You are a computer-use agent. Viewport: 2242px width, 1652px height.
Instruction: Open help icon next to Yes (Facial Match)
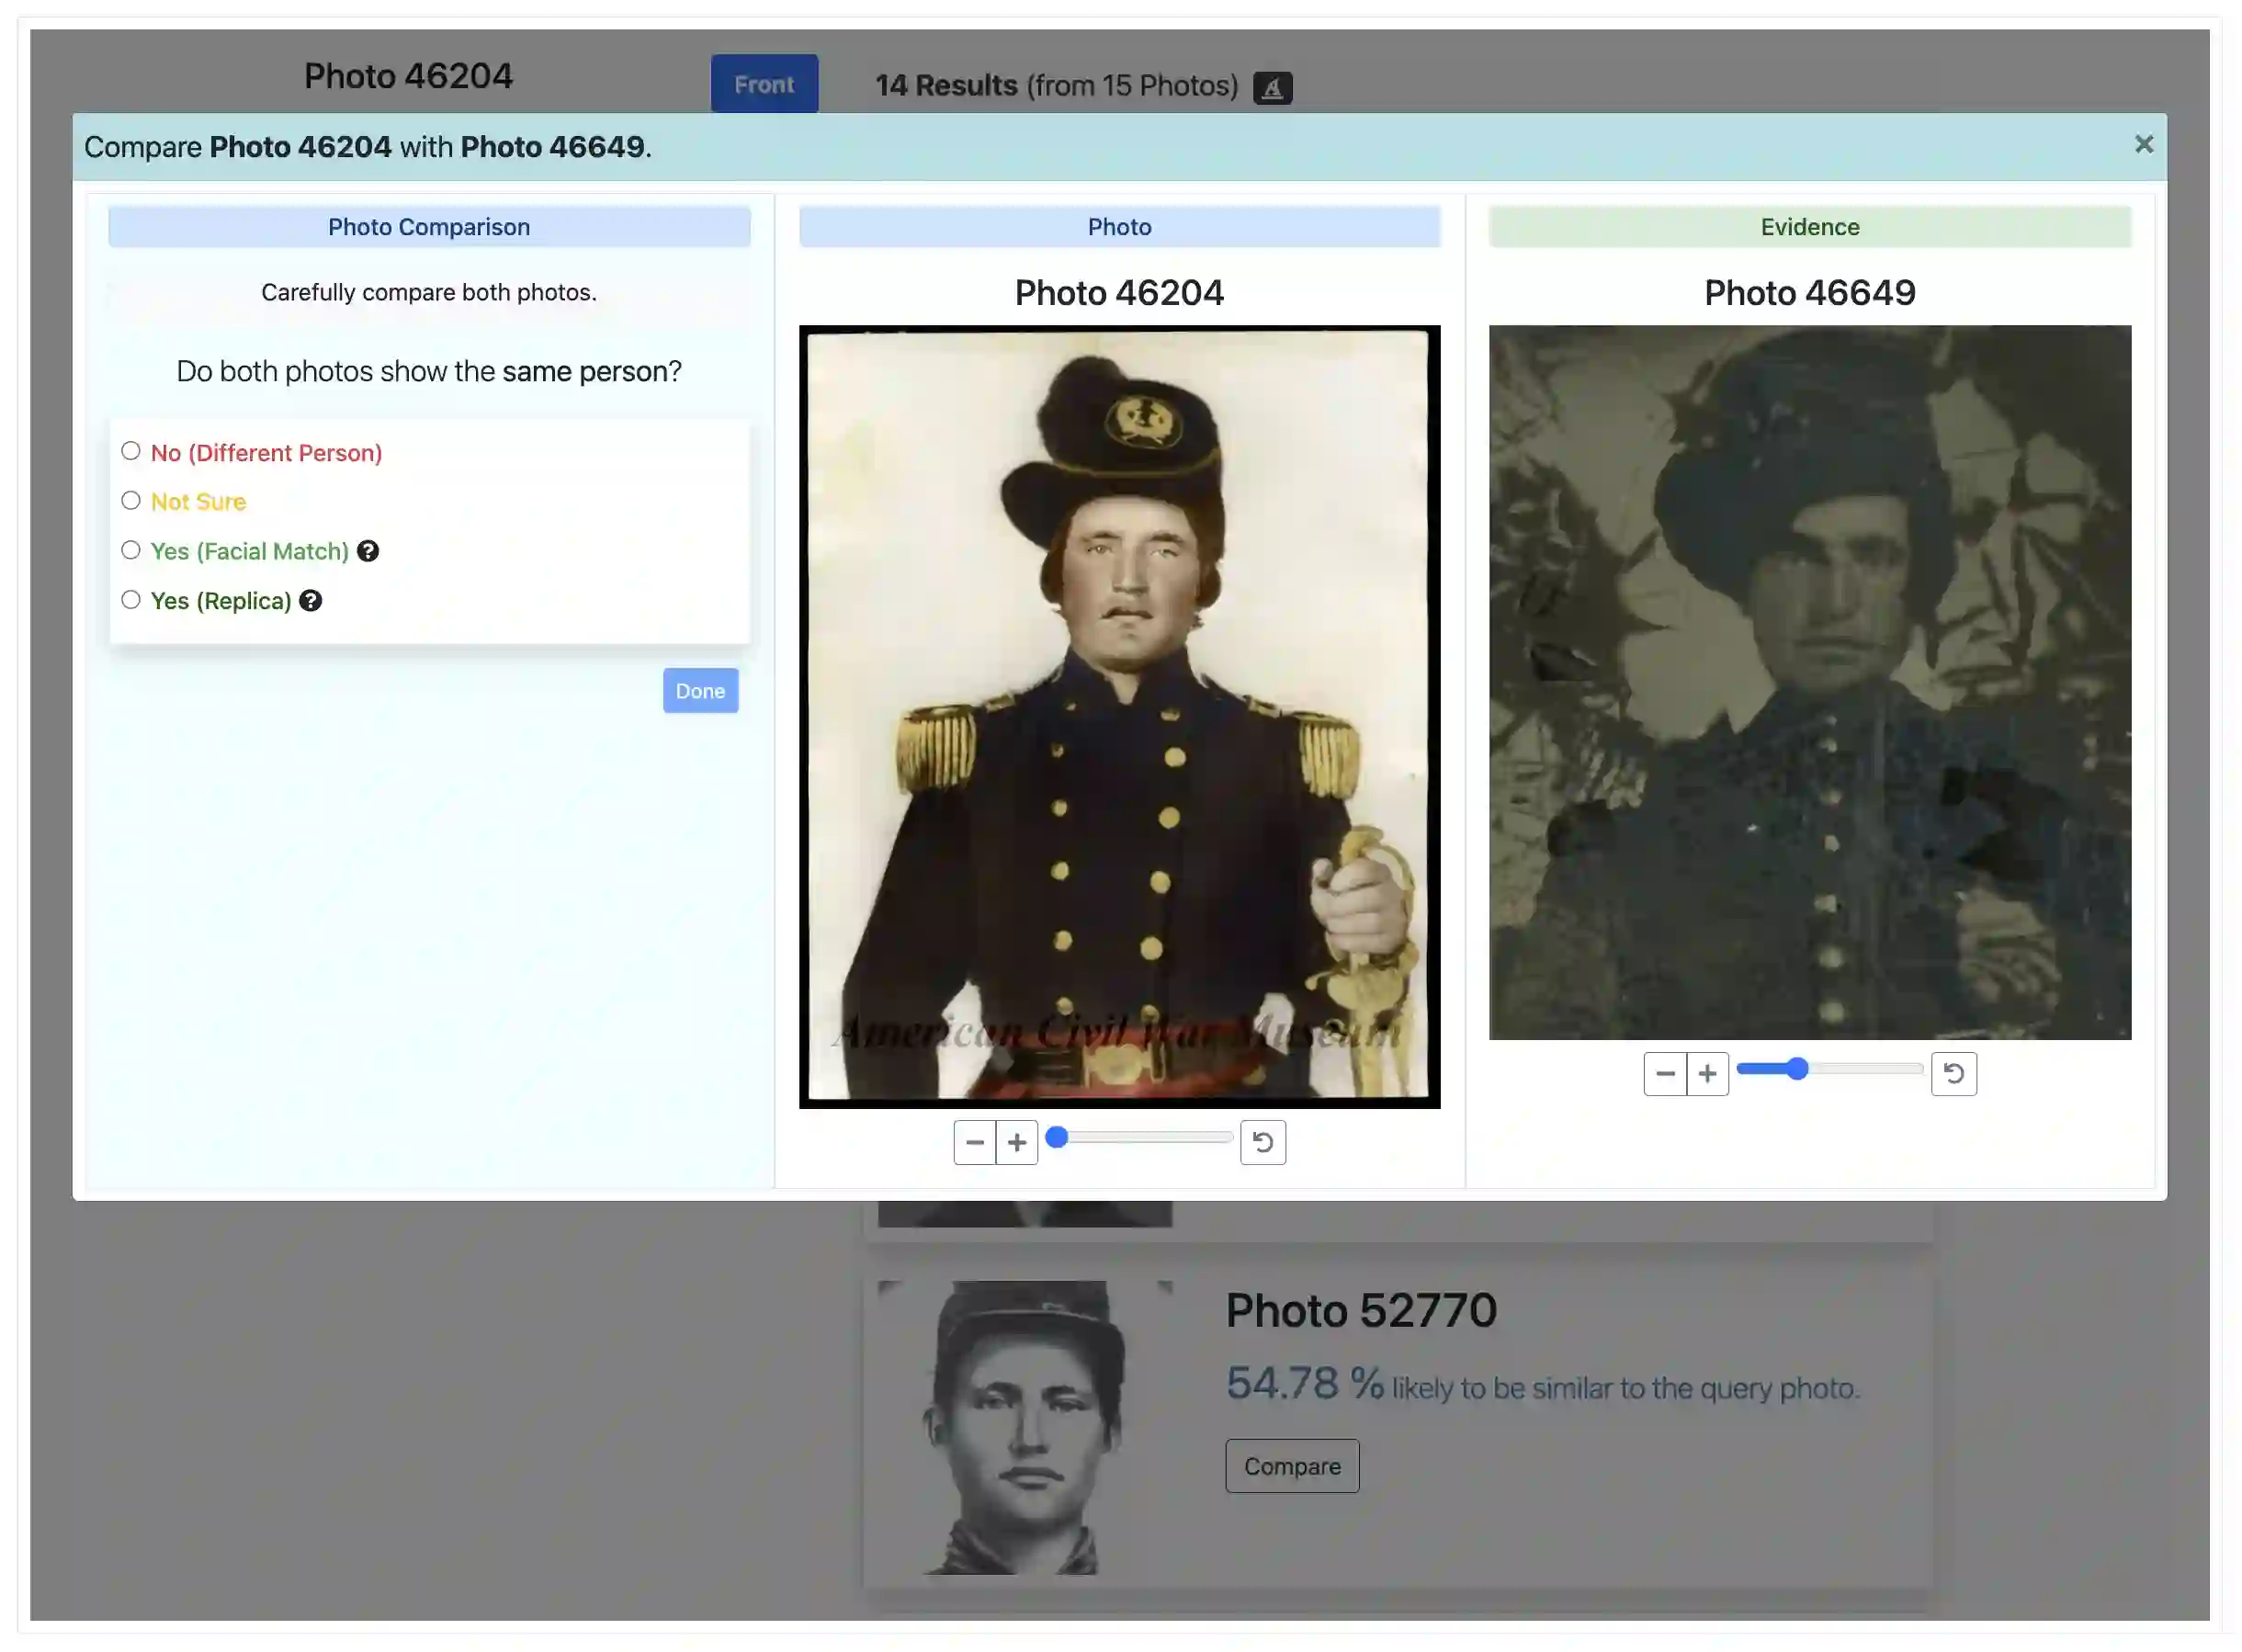[368, 551]
